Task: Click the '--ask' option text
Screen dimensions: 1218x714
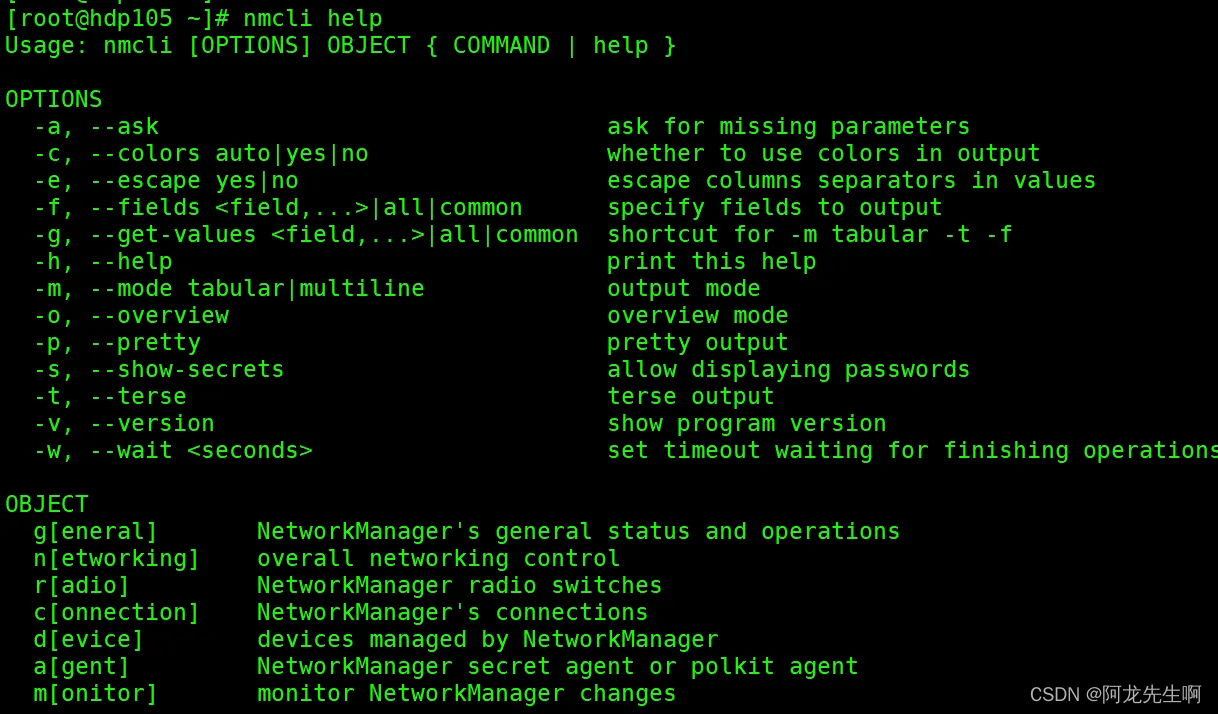Action: (x=124, y=126)
